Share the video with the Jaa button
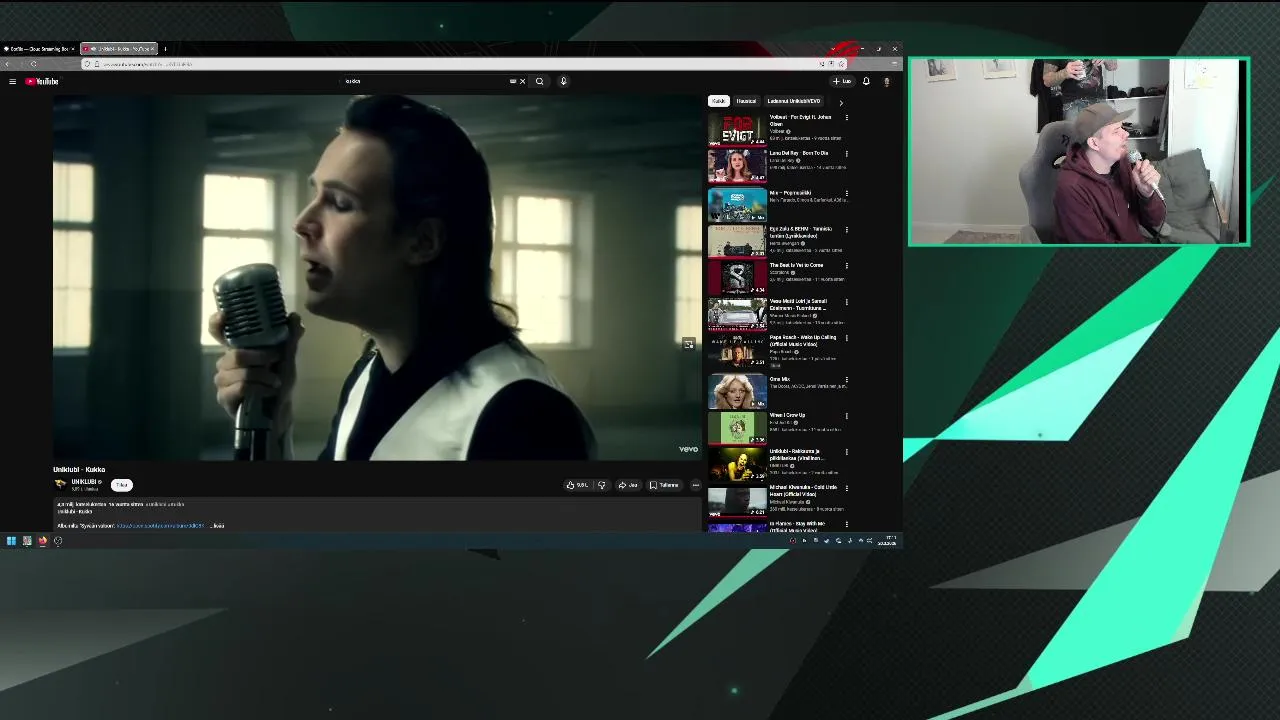This screenshot has width=1280, height=720. (x=627, y=485)
